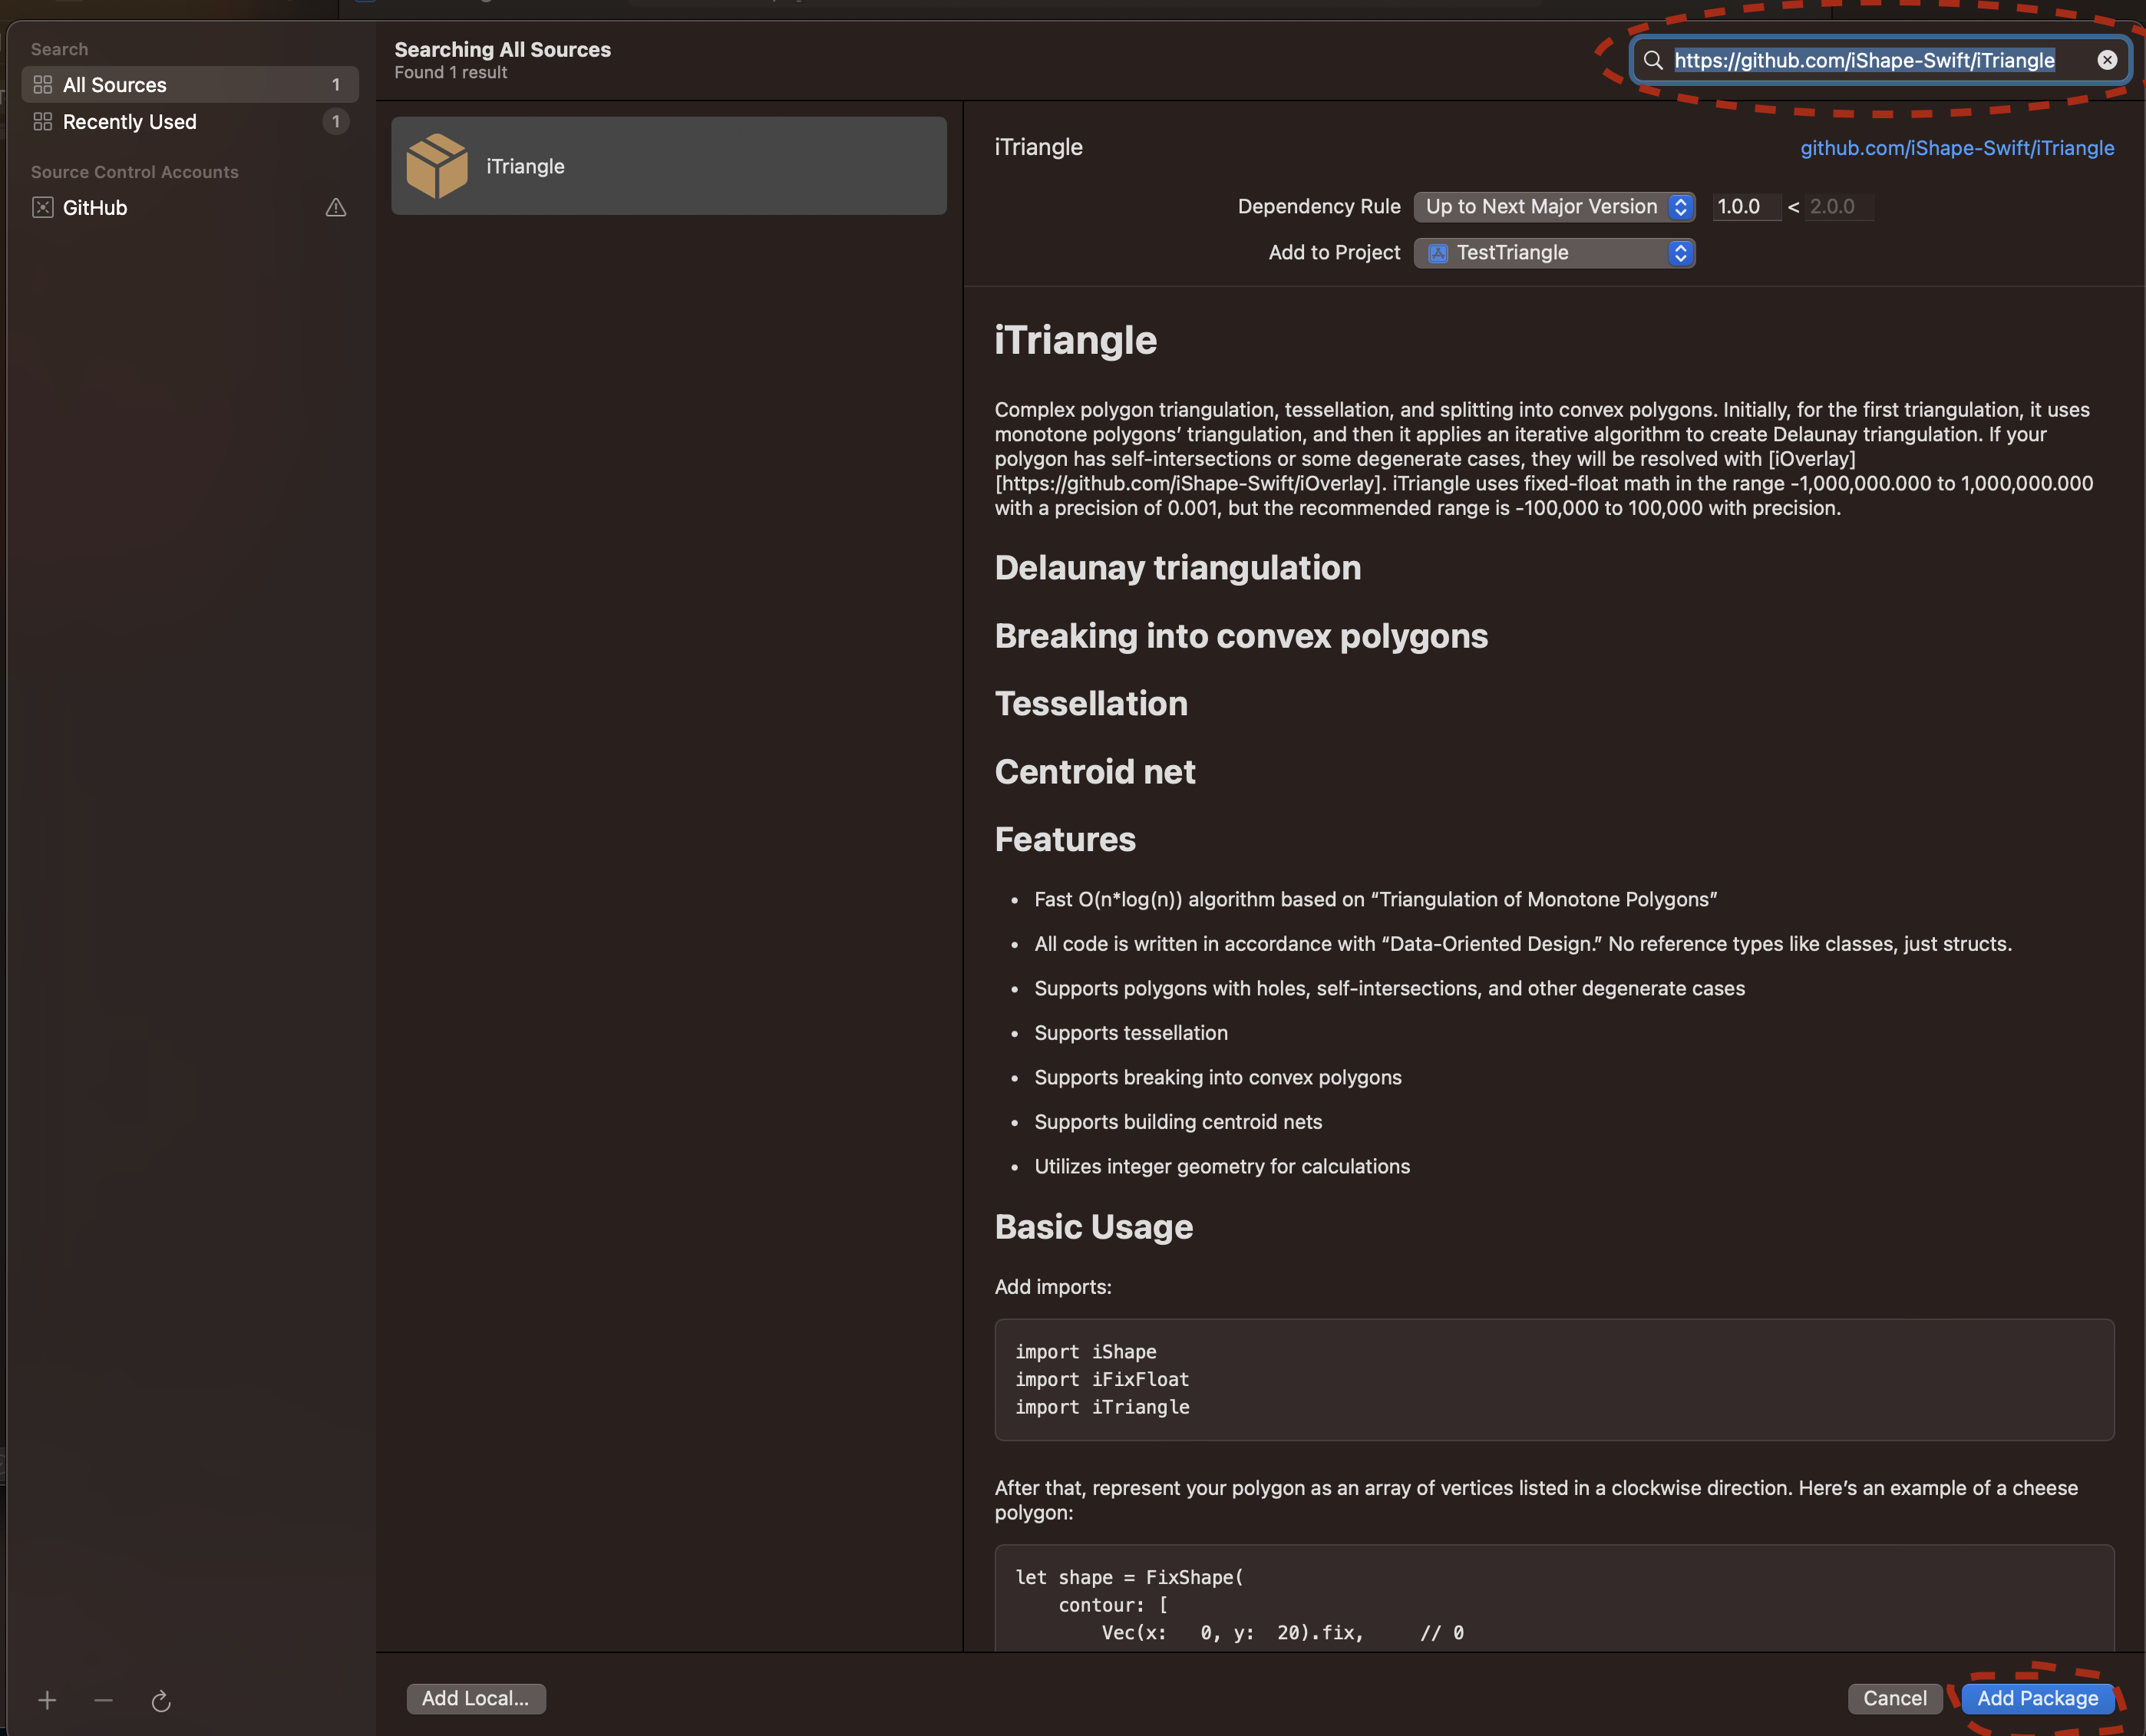Click the GitHub account icon in sidebar
This screenshot has width=2146, height=1736.
(x=42, y=208)
